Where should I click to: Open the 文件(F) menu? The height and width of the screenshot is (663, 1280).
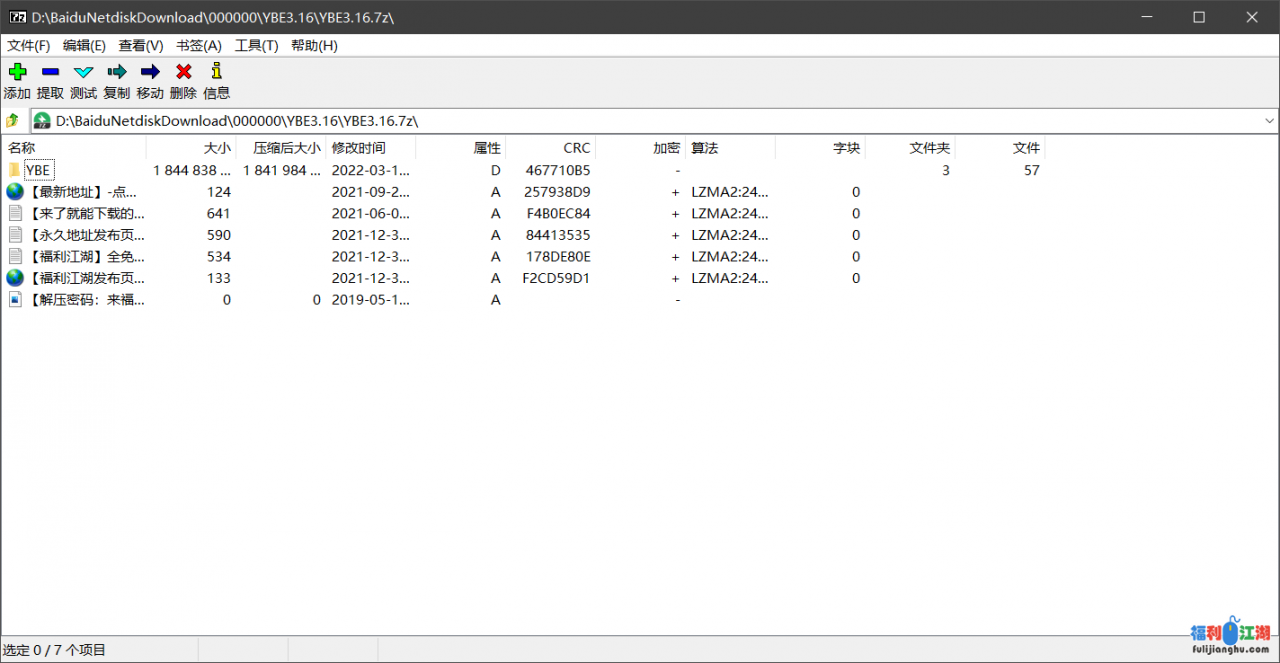coord(28,46)
